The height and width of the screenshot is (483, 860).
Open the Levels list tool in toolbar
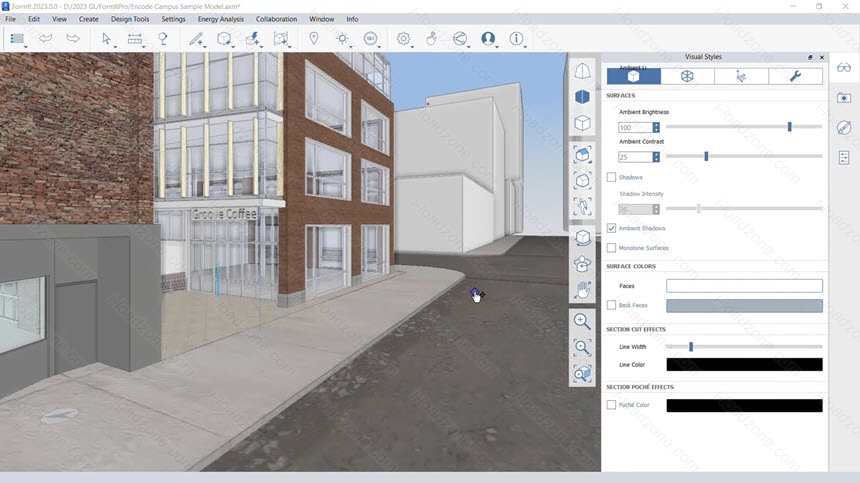click(x=17, y=38)
